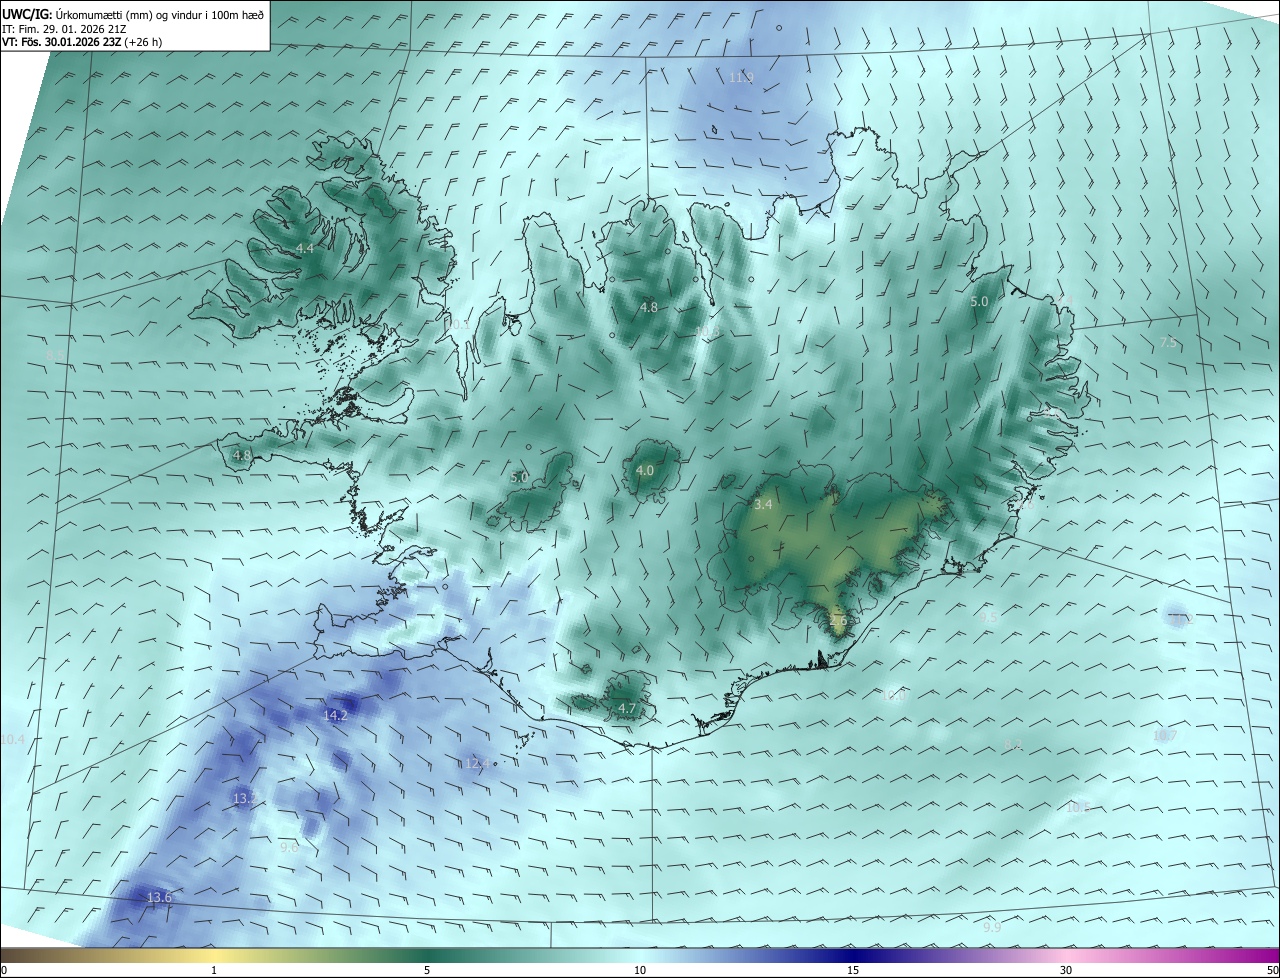This screenshot has width=1280, height=978.
Task: Click the 2.6 value at Öræfajökull
Action: click(x=838, y=620)
